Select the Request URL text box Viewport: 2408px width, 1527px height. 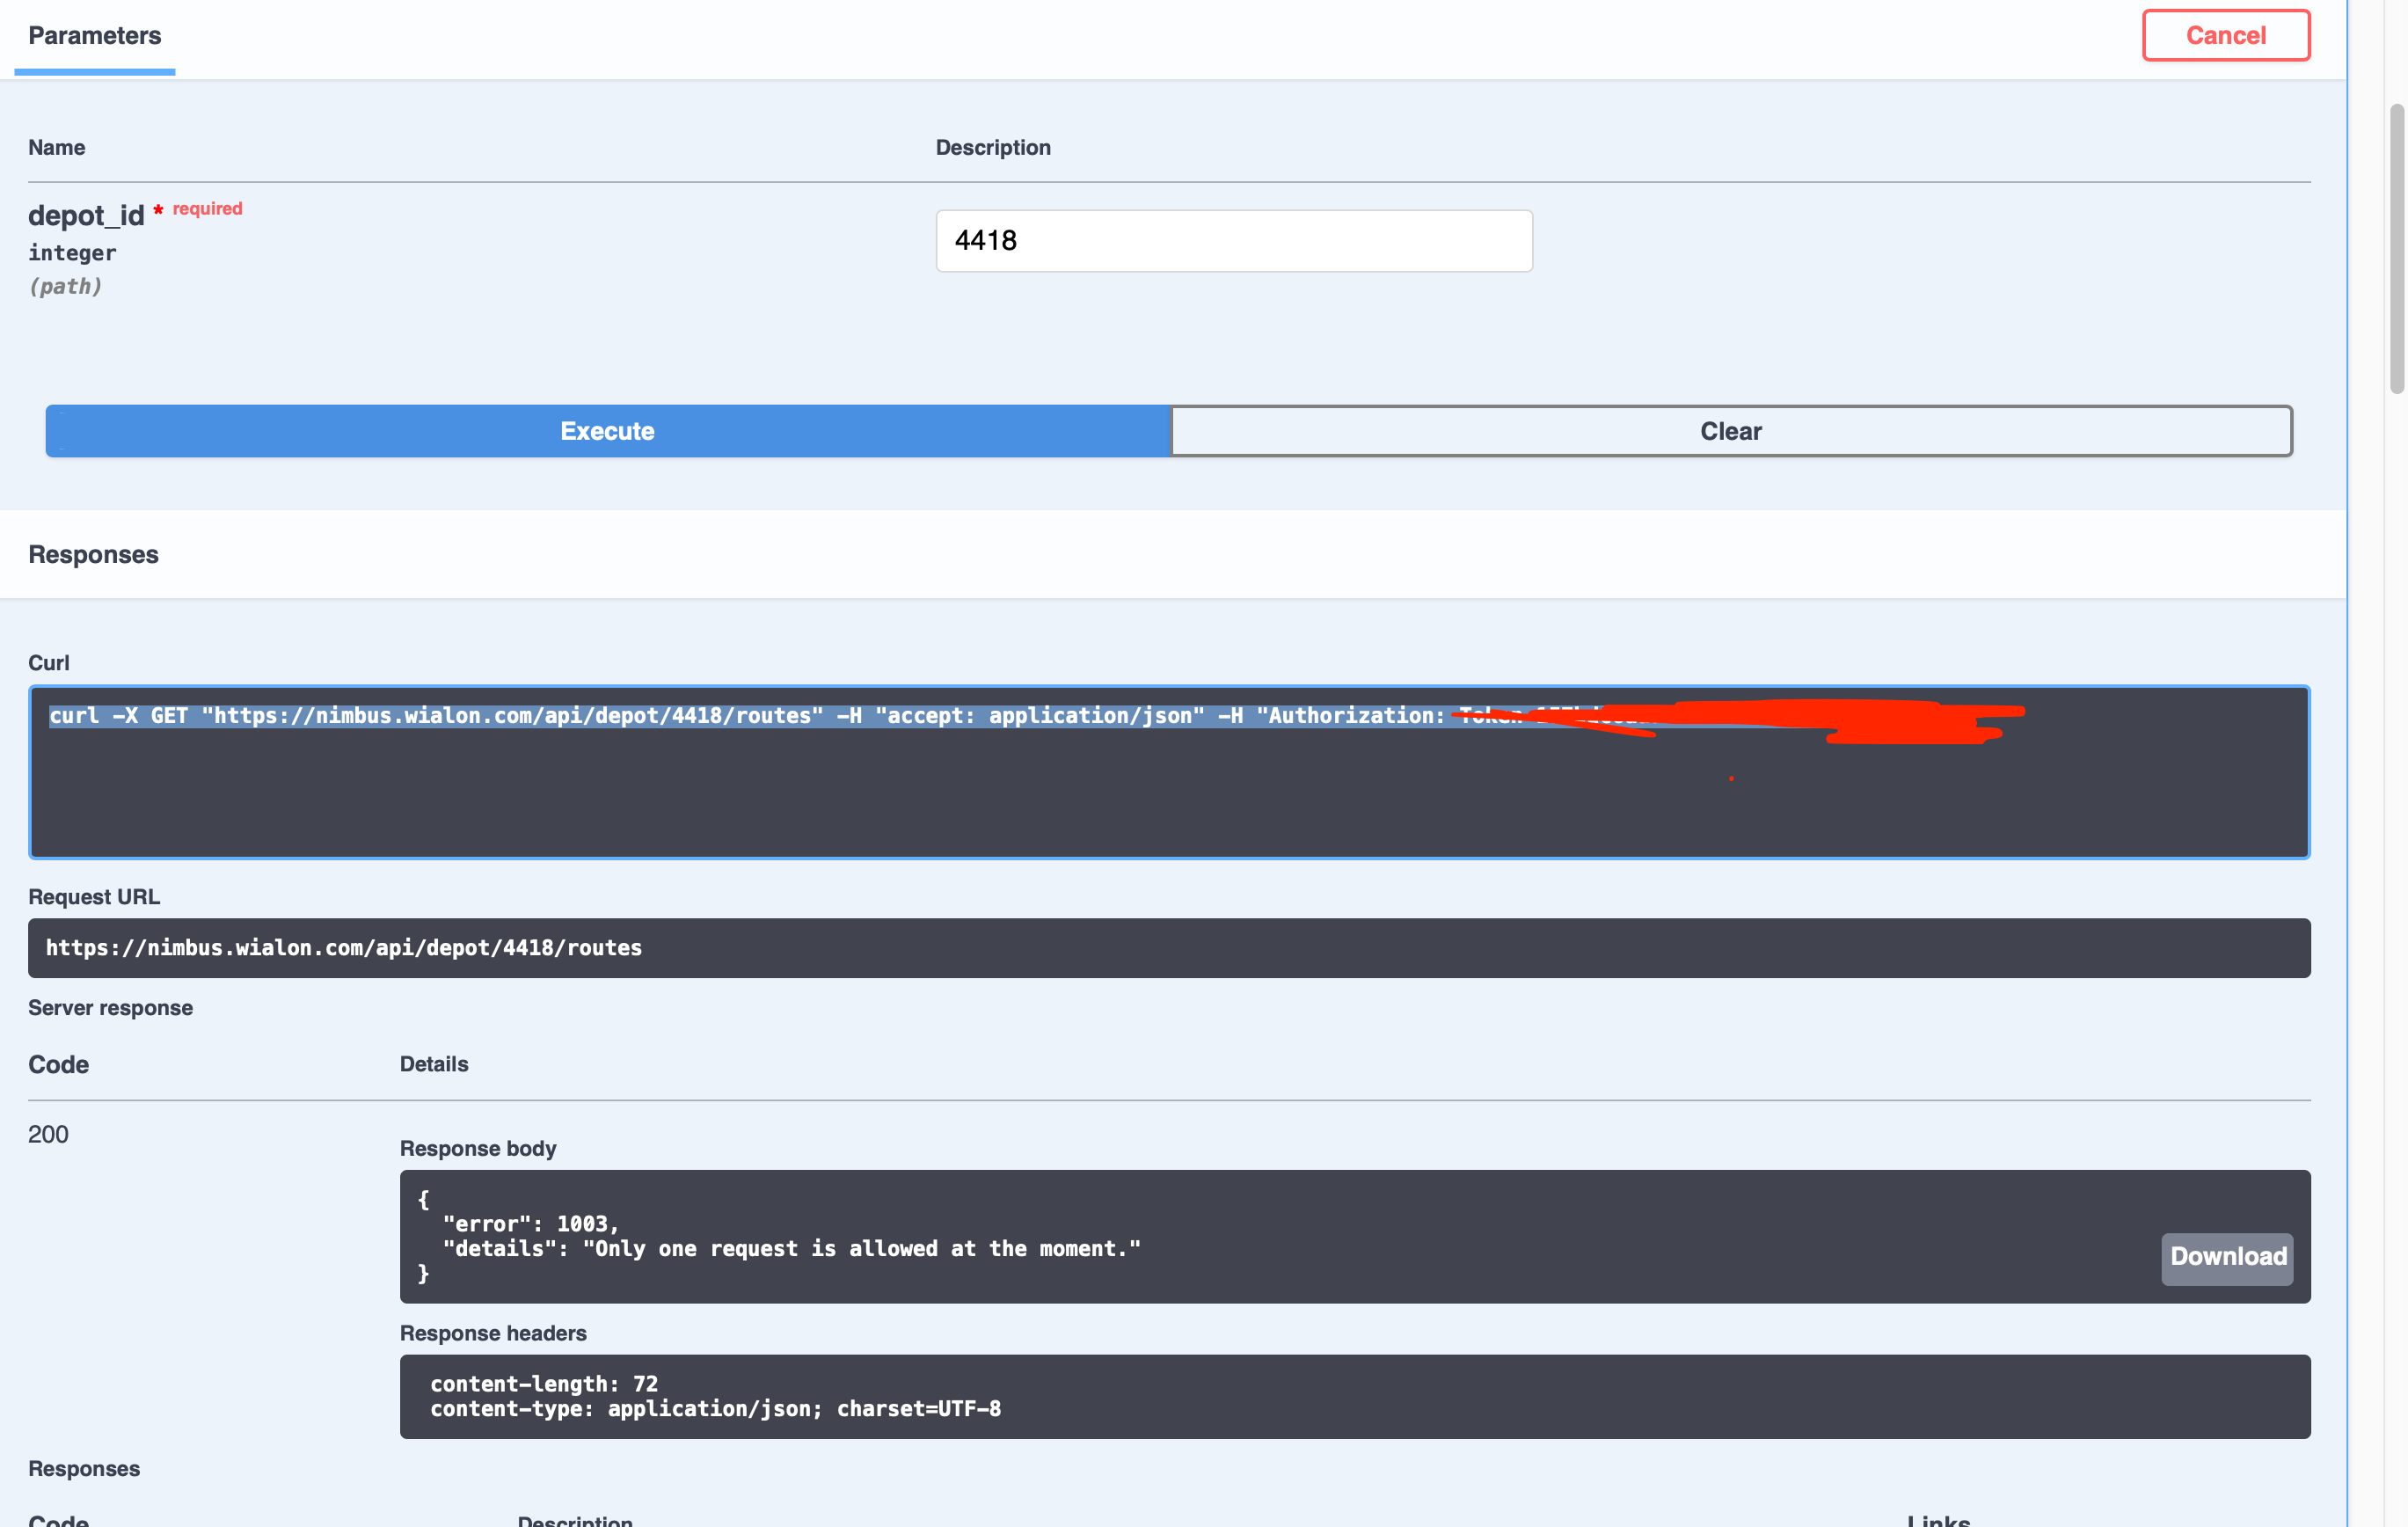(x=1168, y=948)
